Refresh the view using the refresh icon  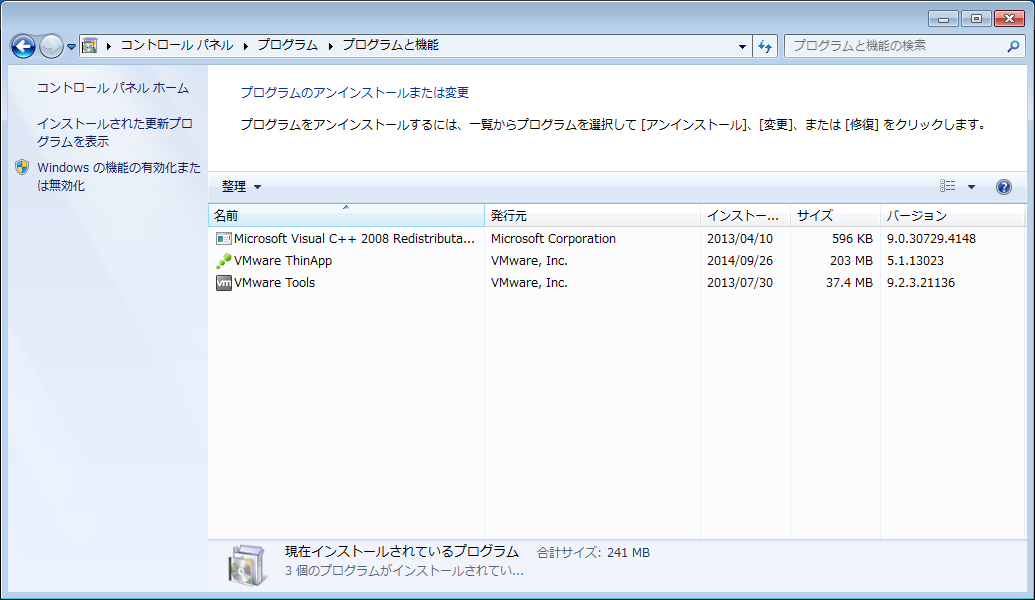pyautogui.click(x=765, y=46)
